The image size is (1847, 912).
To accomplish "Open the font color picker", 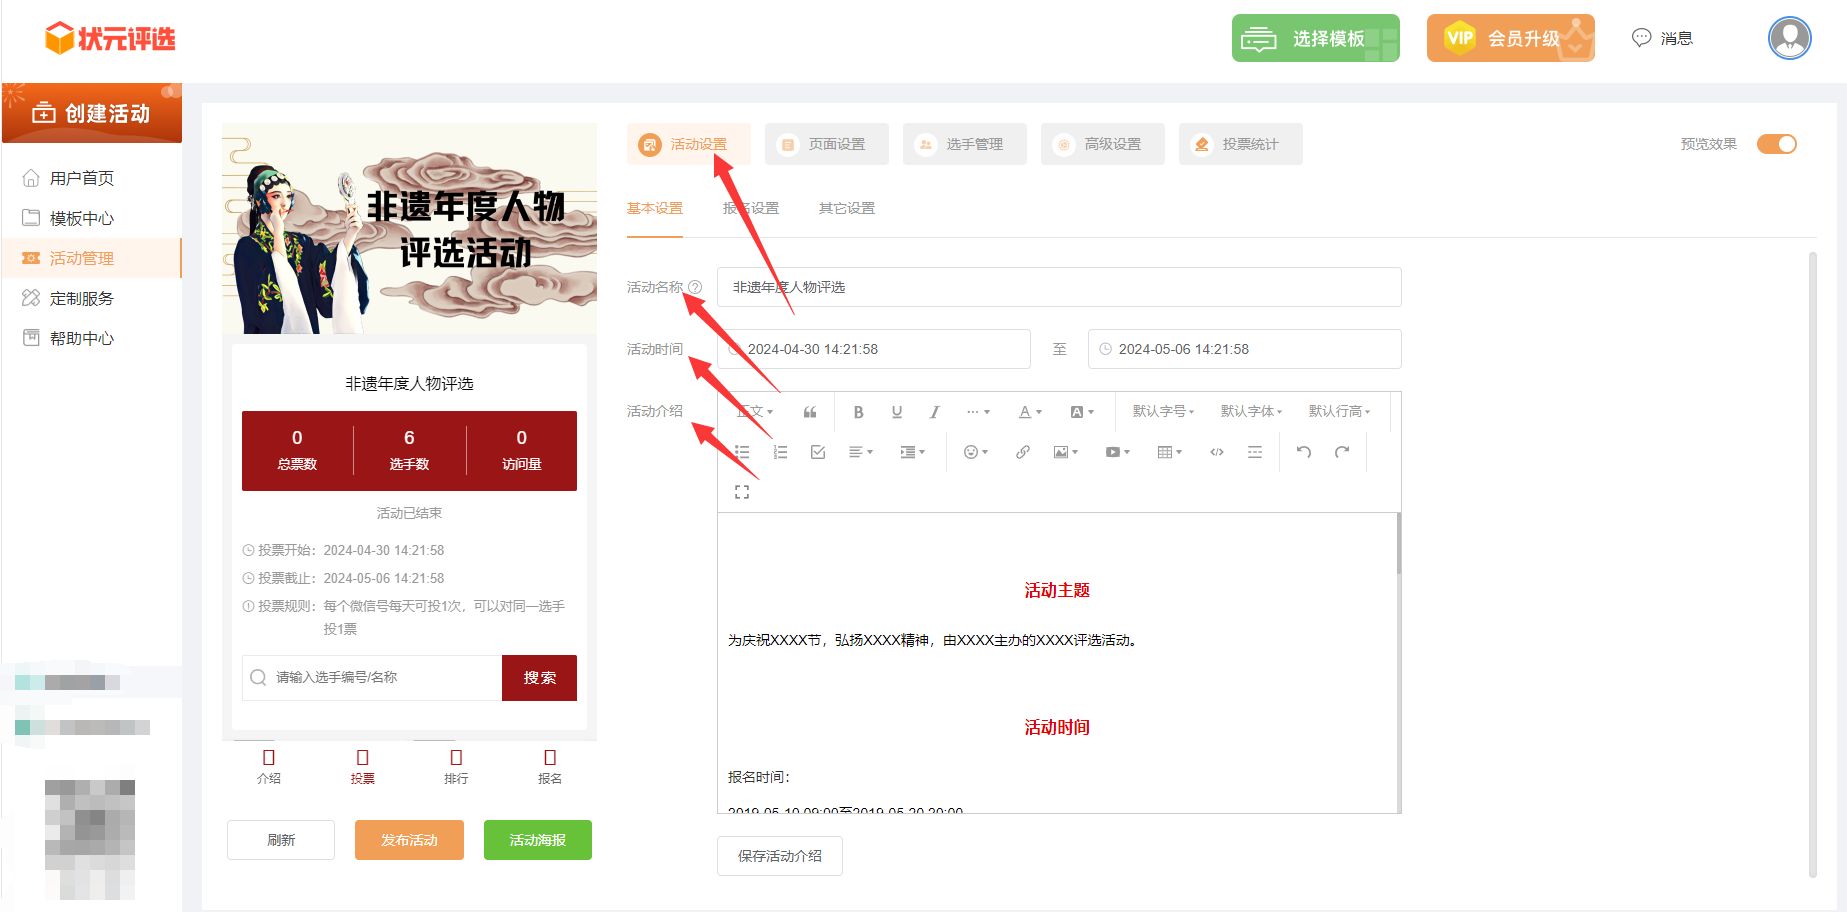I will [x=1030, y=412].
